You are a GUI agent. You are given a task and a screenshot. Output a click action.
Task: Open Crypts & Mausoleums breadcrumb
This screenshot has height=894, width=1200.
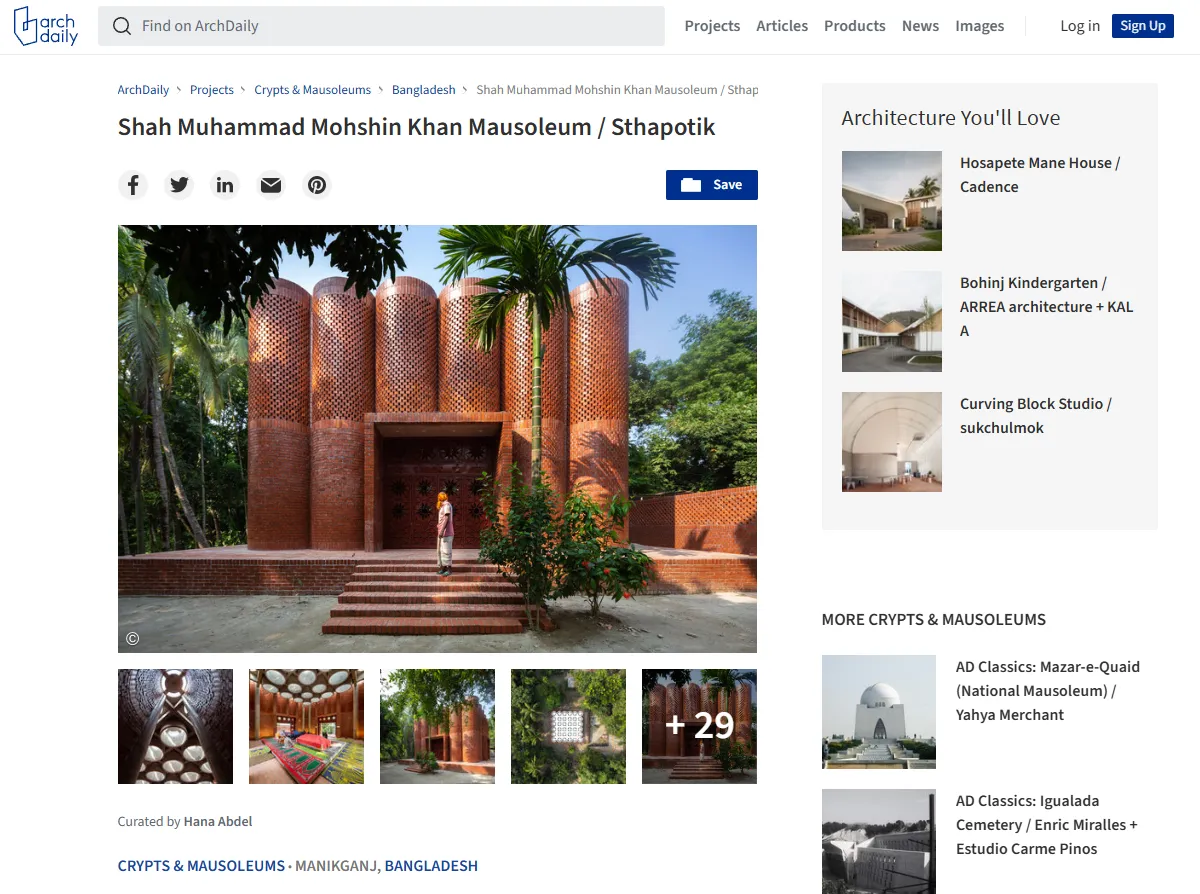pos(313,90)
